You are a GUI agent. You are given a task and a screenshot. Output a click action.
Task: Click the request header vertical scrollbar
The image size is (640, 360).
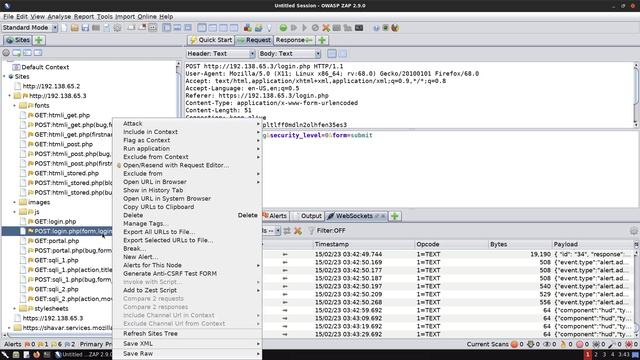[x=636, y=95]
